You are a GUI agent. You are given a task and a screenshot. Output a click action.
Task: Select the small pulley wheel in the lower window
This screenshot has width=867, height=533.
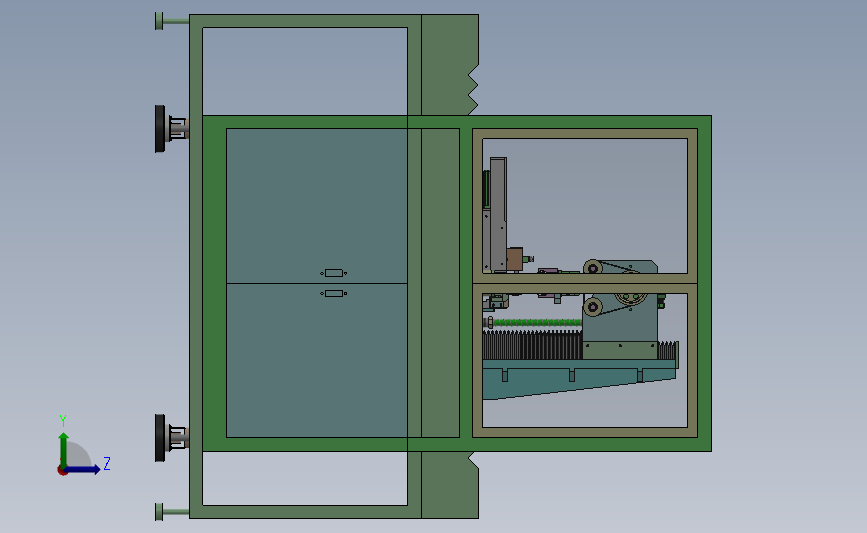pyautogui.click(x=593, y=307)
